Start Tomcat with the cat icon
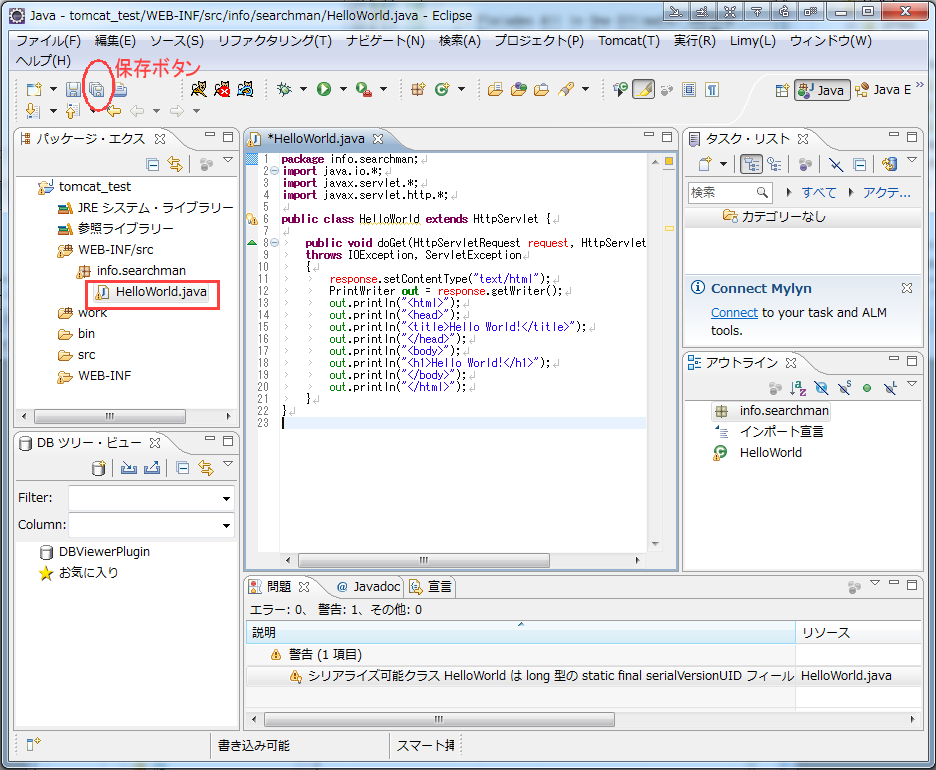Viewport: 936px width, 770px height. [199, 90]
